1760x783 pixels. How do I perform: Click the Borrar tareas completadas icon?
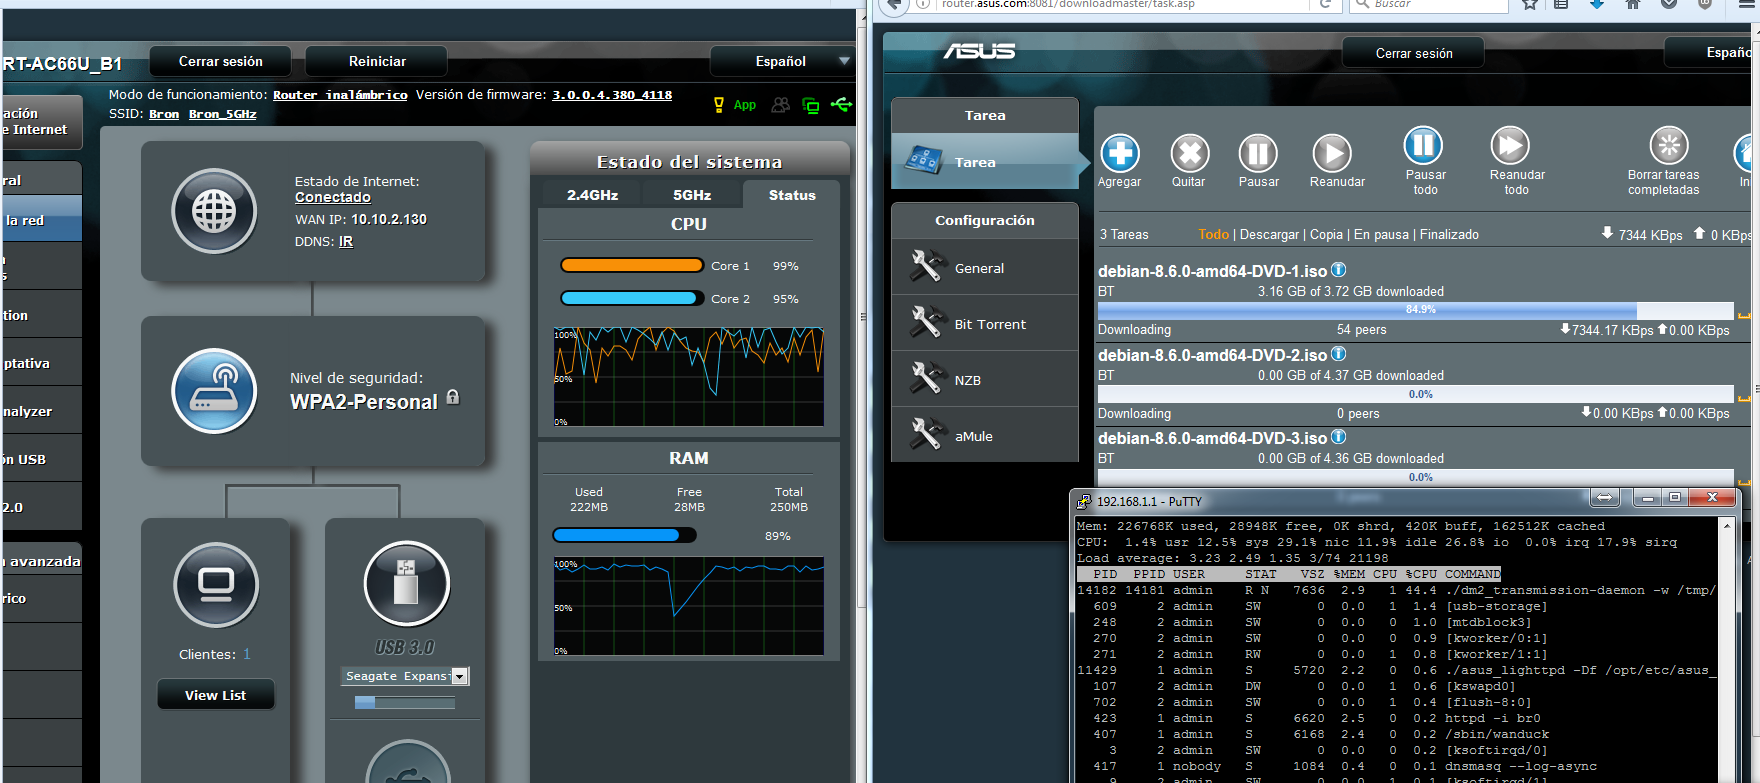(1669, 146)
